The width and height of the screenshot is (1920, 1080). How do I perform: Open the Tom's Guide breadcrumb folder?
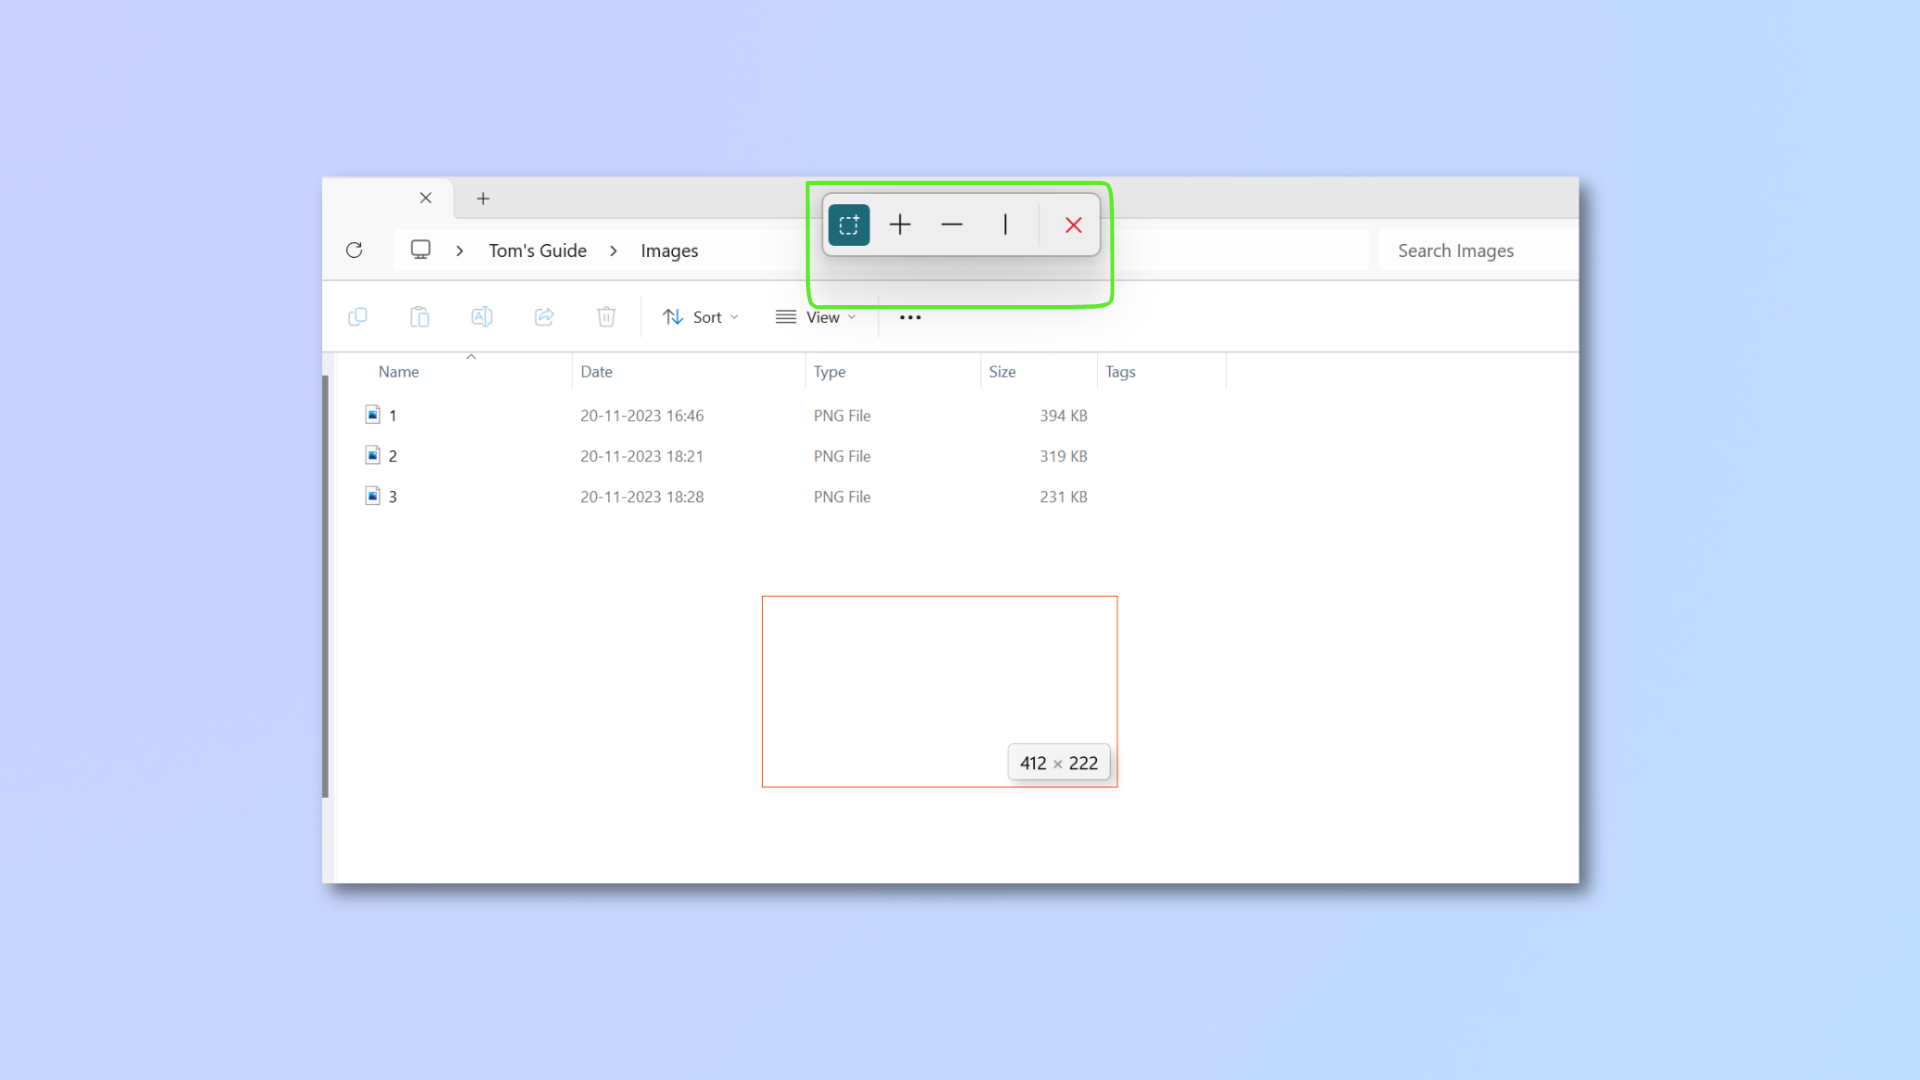coord(537,251)
